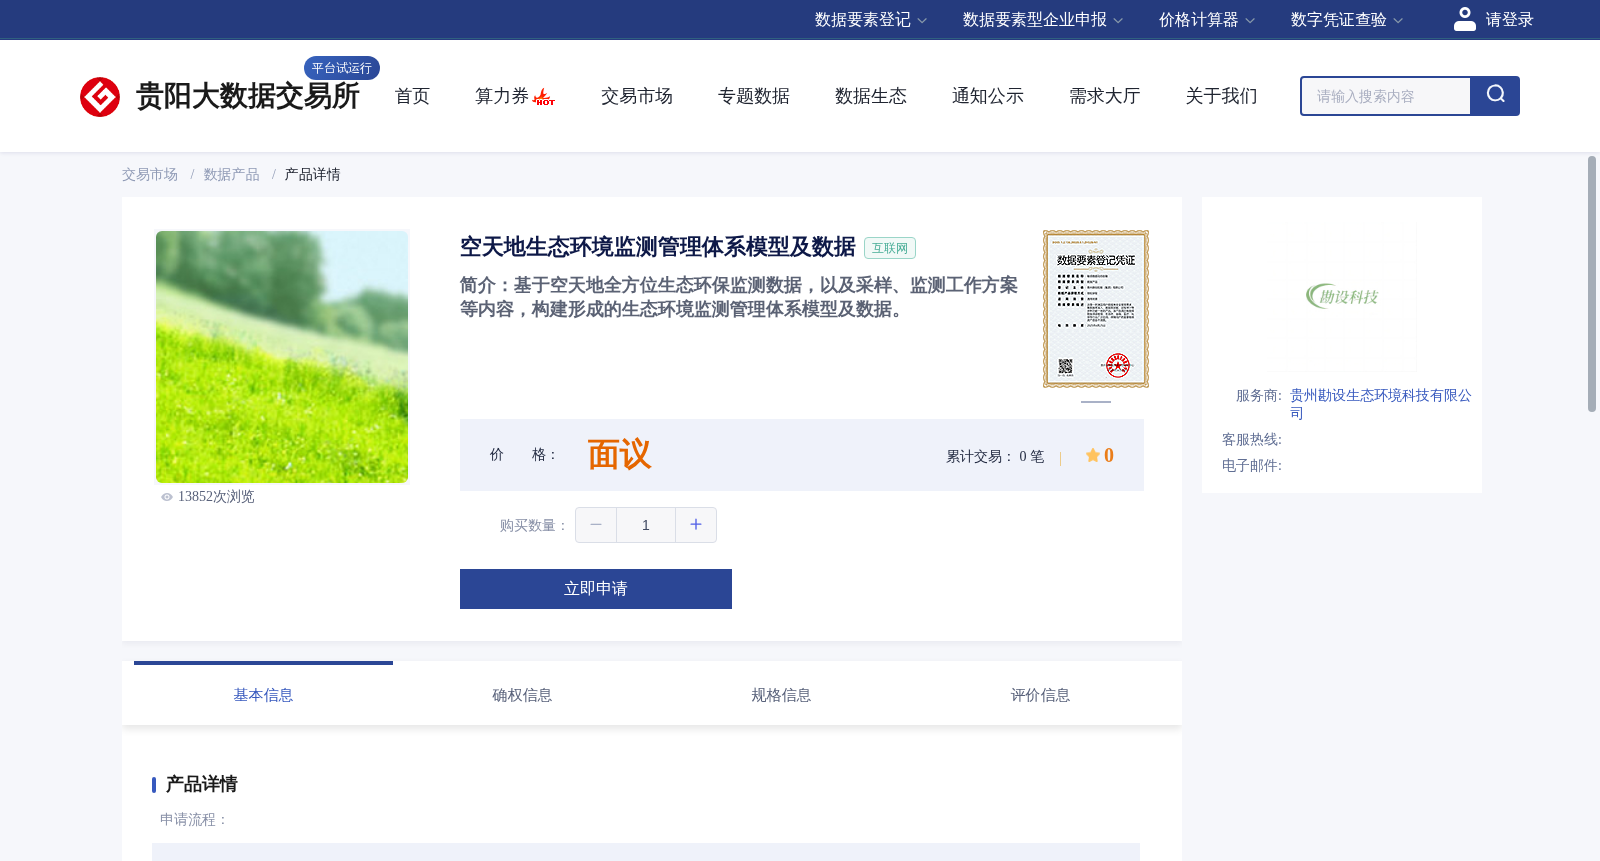Click the 累计交易 0 笔 text
The image size is (1600, 861).
tap(995, 456)
